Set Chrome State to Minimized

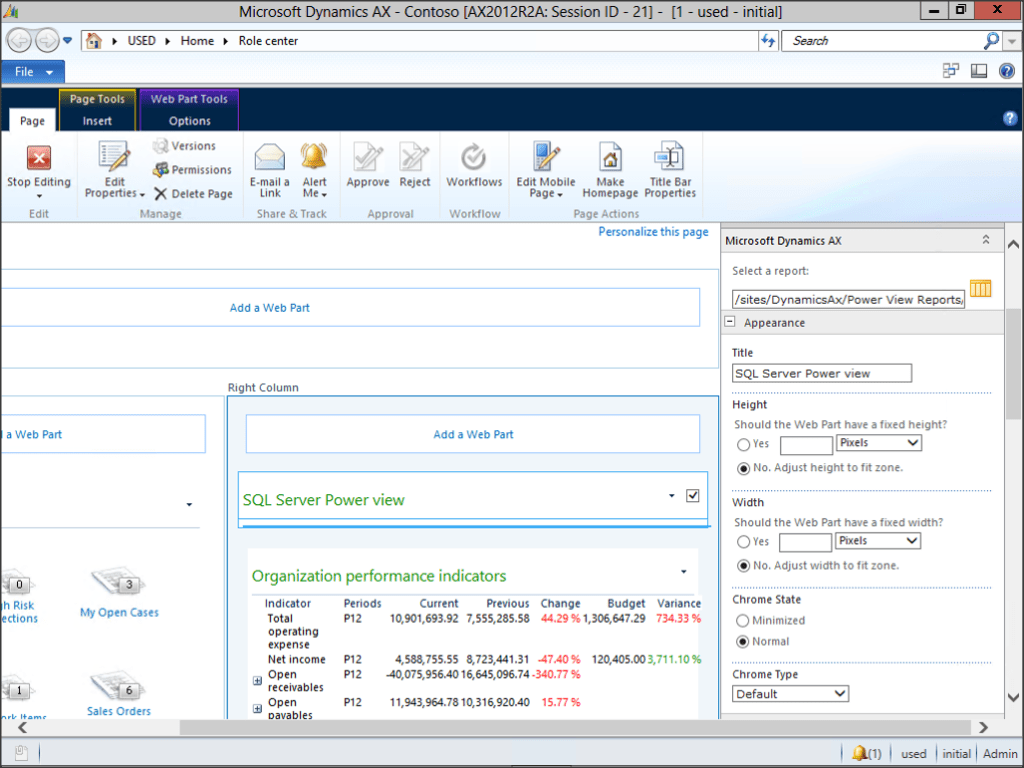[741, 620]
